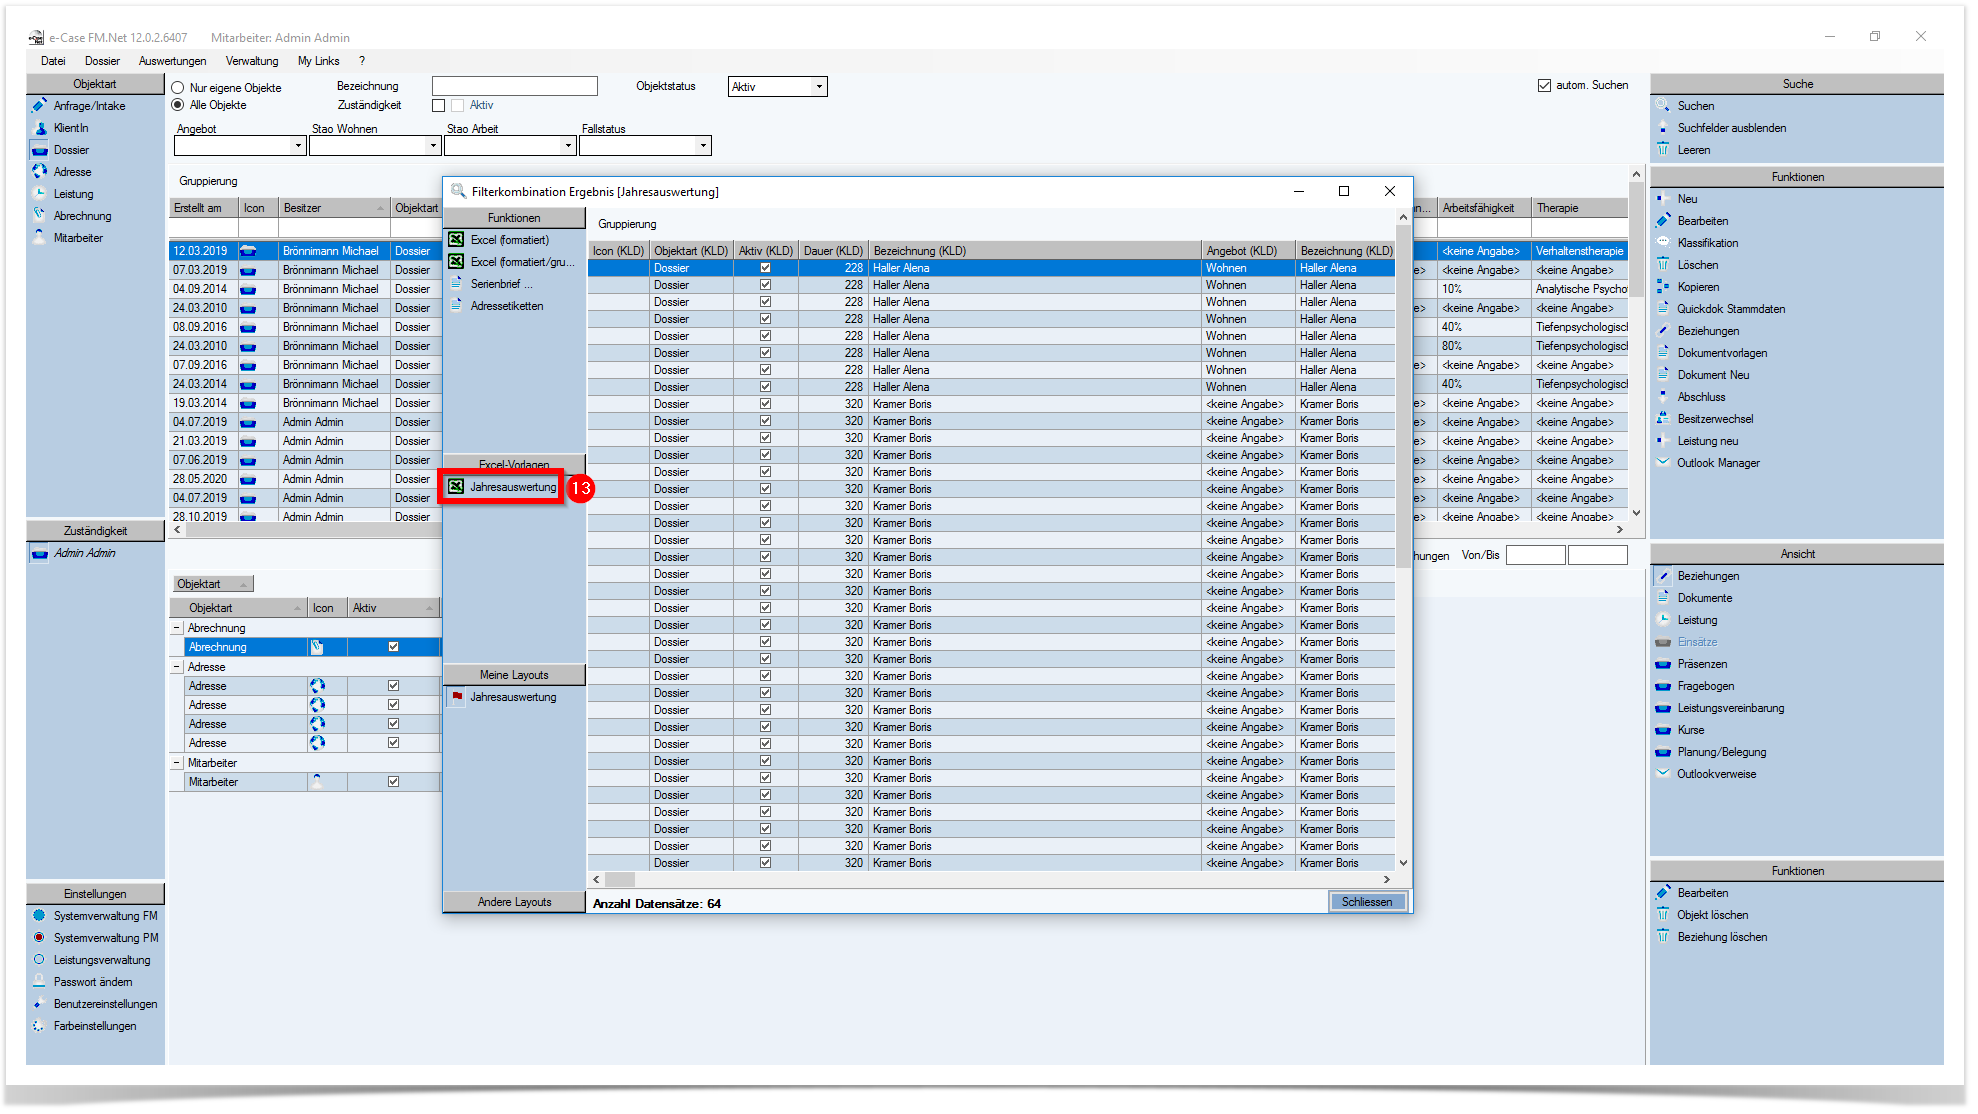Image resolution: width=1978 pixels, height=1114 pixels.
Task: Toggle Aktiv checkbox in Abrechnung row
Action: (x=394, y=647)
